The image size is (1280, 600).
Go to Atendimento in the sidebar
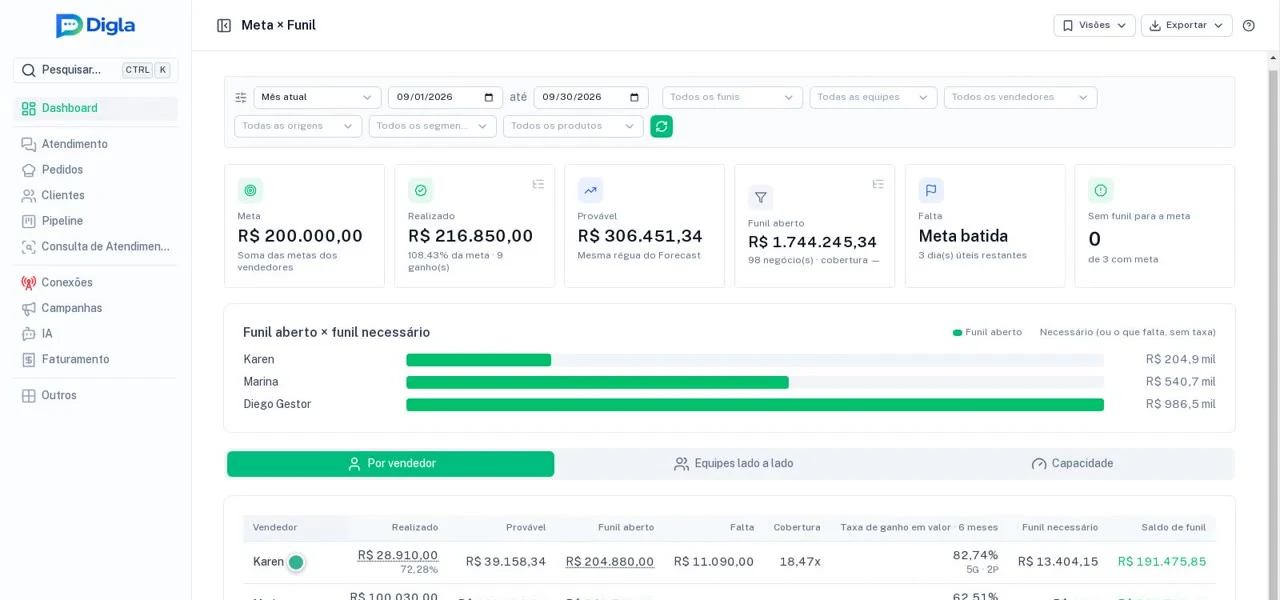coord(96,144)
